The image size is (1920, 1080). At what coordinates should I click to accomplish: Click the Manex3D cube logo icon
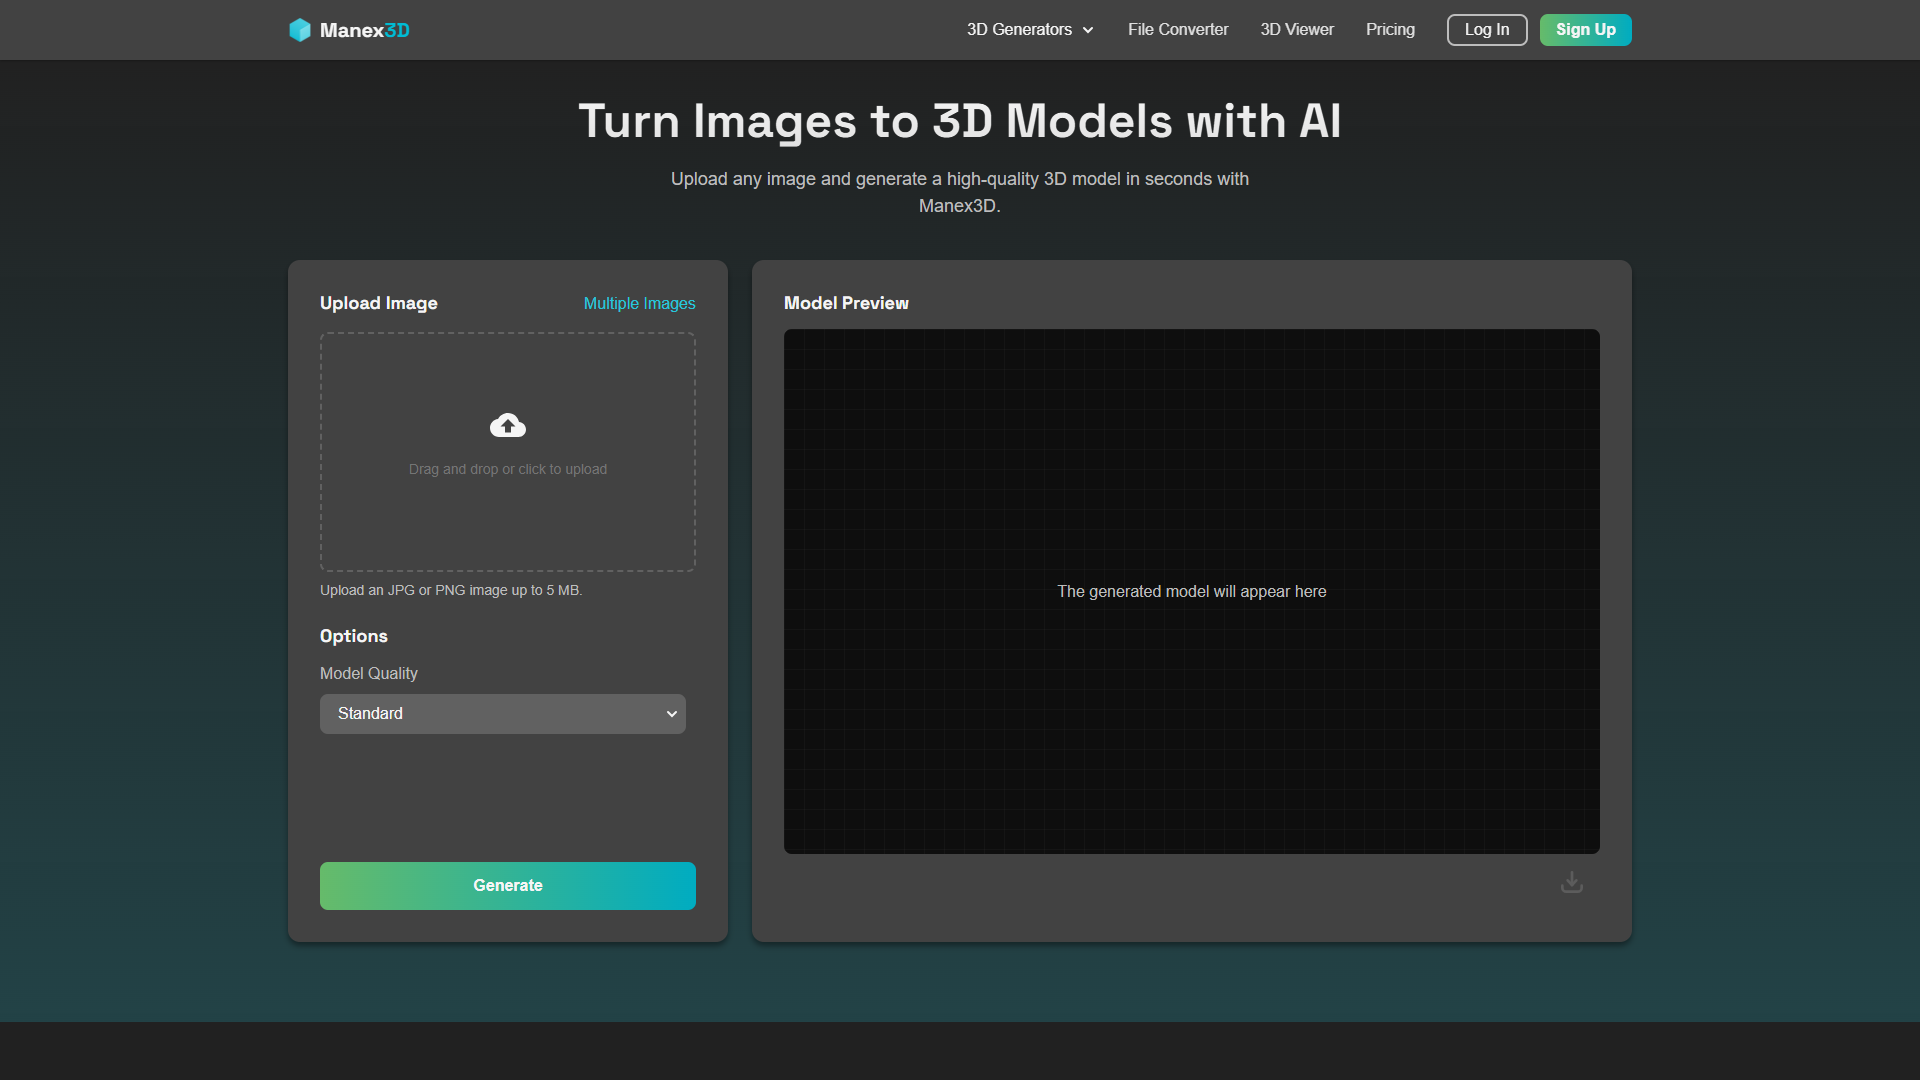coord(300,30)
